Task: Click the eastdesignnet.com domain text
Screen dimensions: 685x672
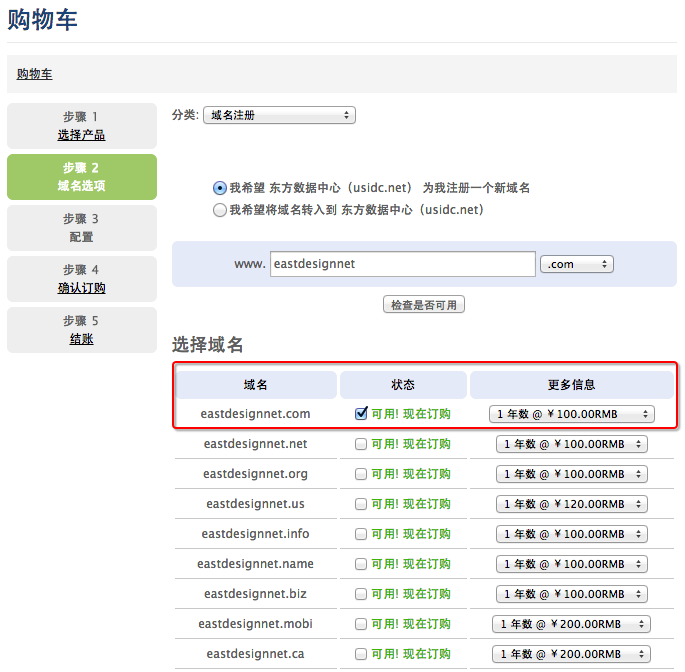Action: point(256,414)
